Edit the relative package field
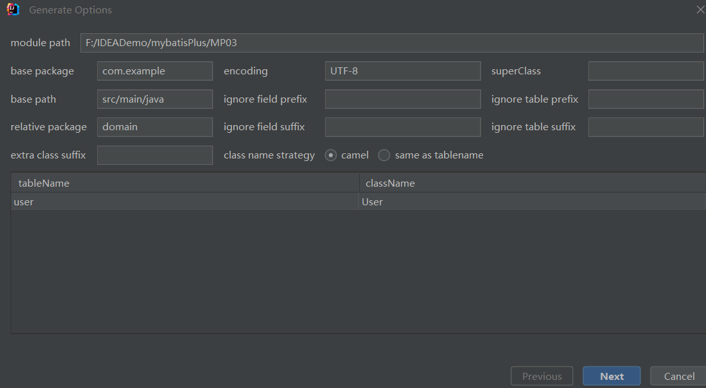The height and width of the screenshot is (388, 706). [x=155, y=127]
